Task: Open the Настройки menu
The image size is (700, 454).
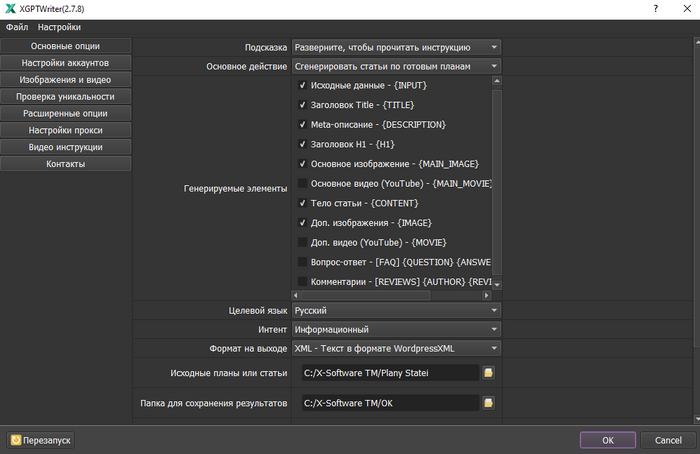Action: (59, 27)
